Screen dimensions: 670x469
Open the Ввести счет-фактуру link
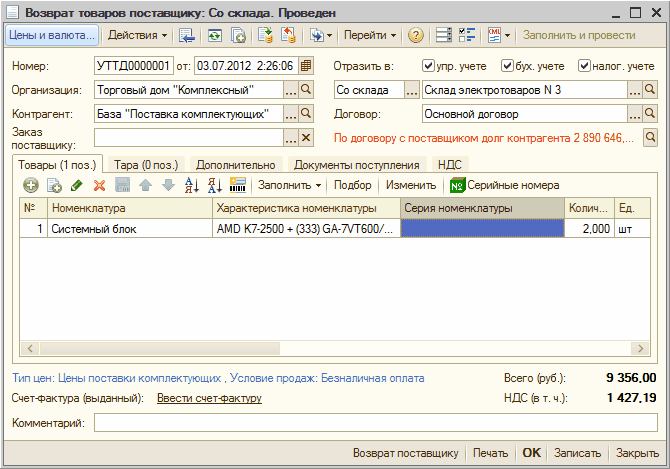(209, 398)
